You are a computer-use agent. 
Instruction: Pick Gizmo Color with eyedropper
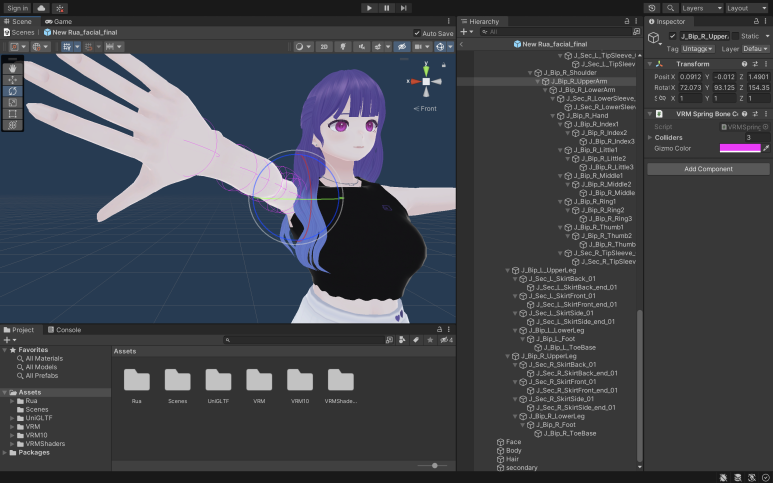766,148
